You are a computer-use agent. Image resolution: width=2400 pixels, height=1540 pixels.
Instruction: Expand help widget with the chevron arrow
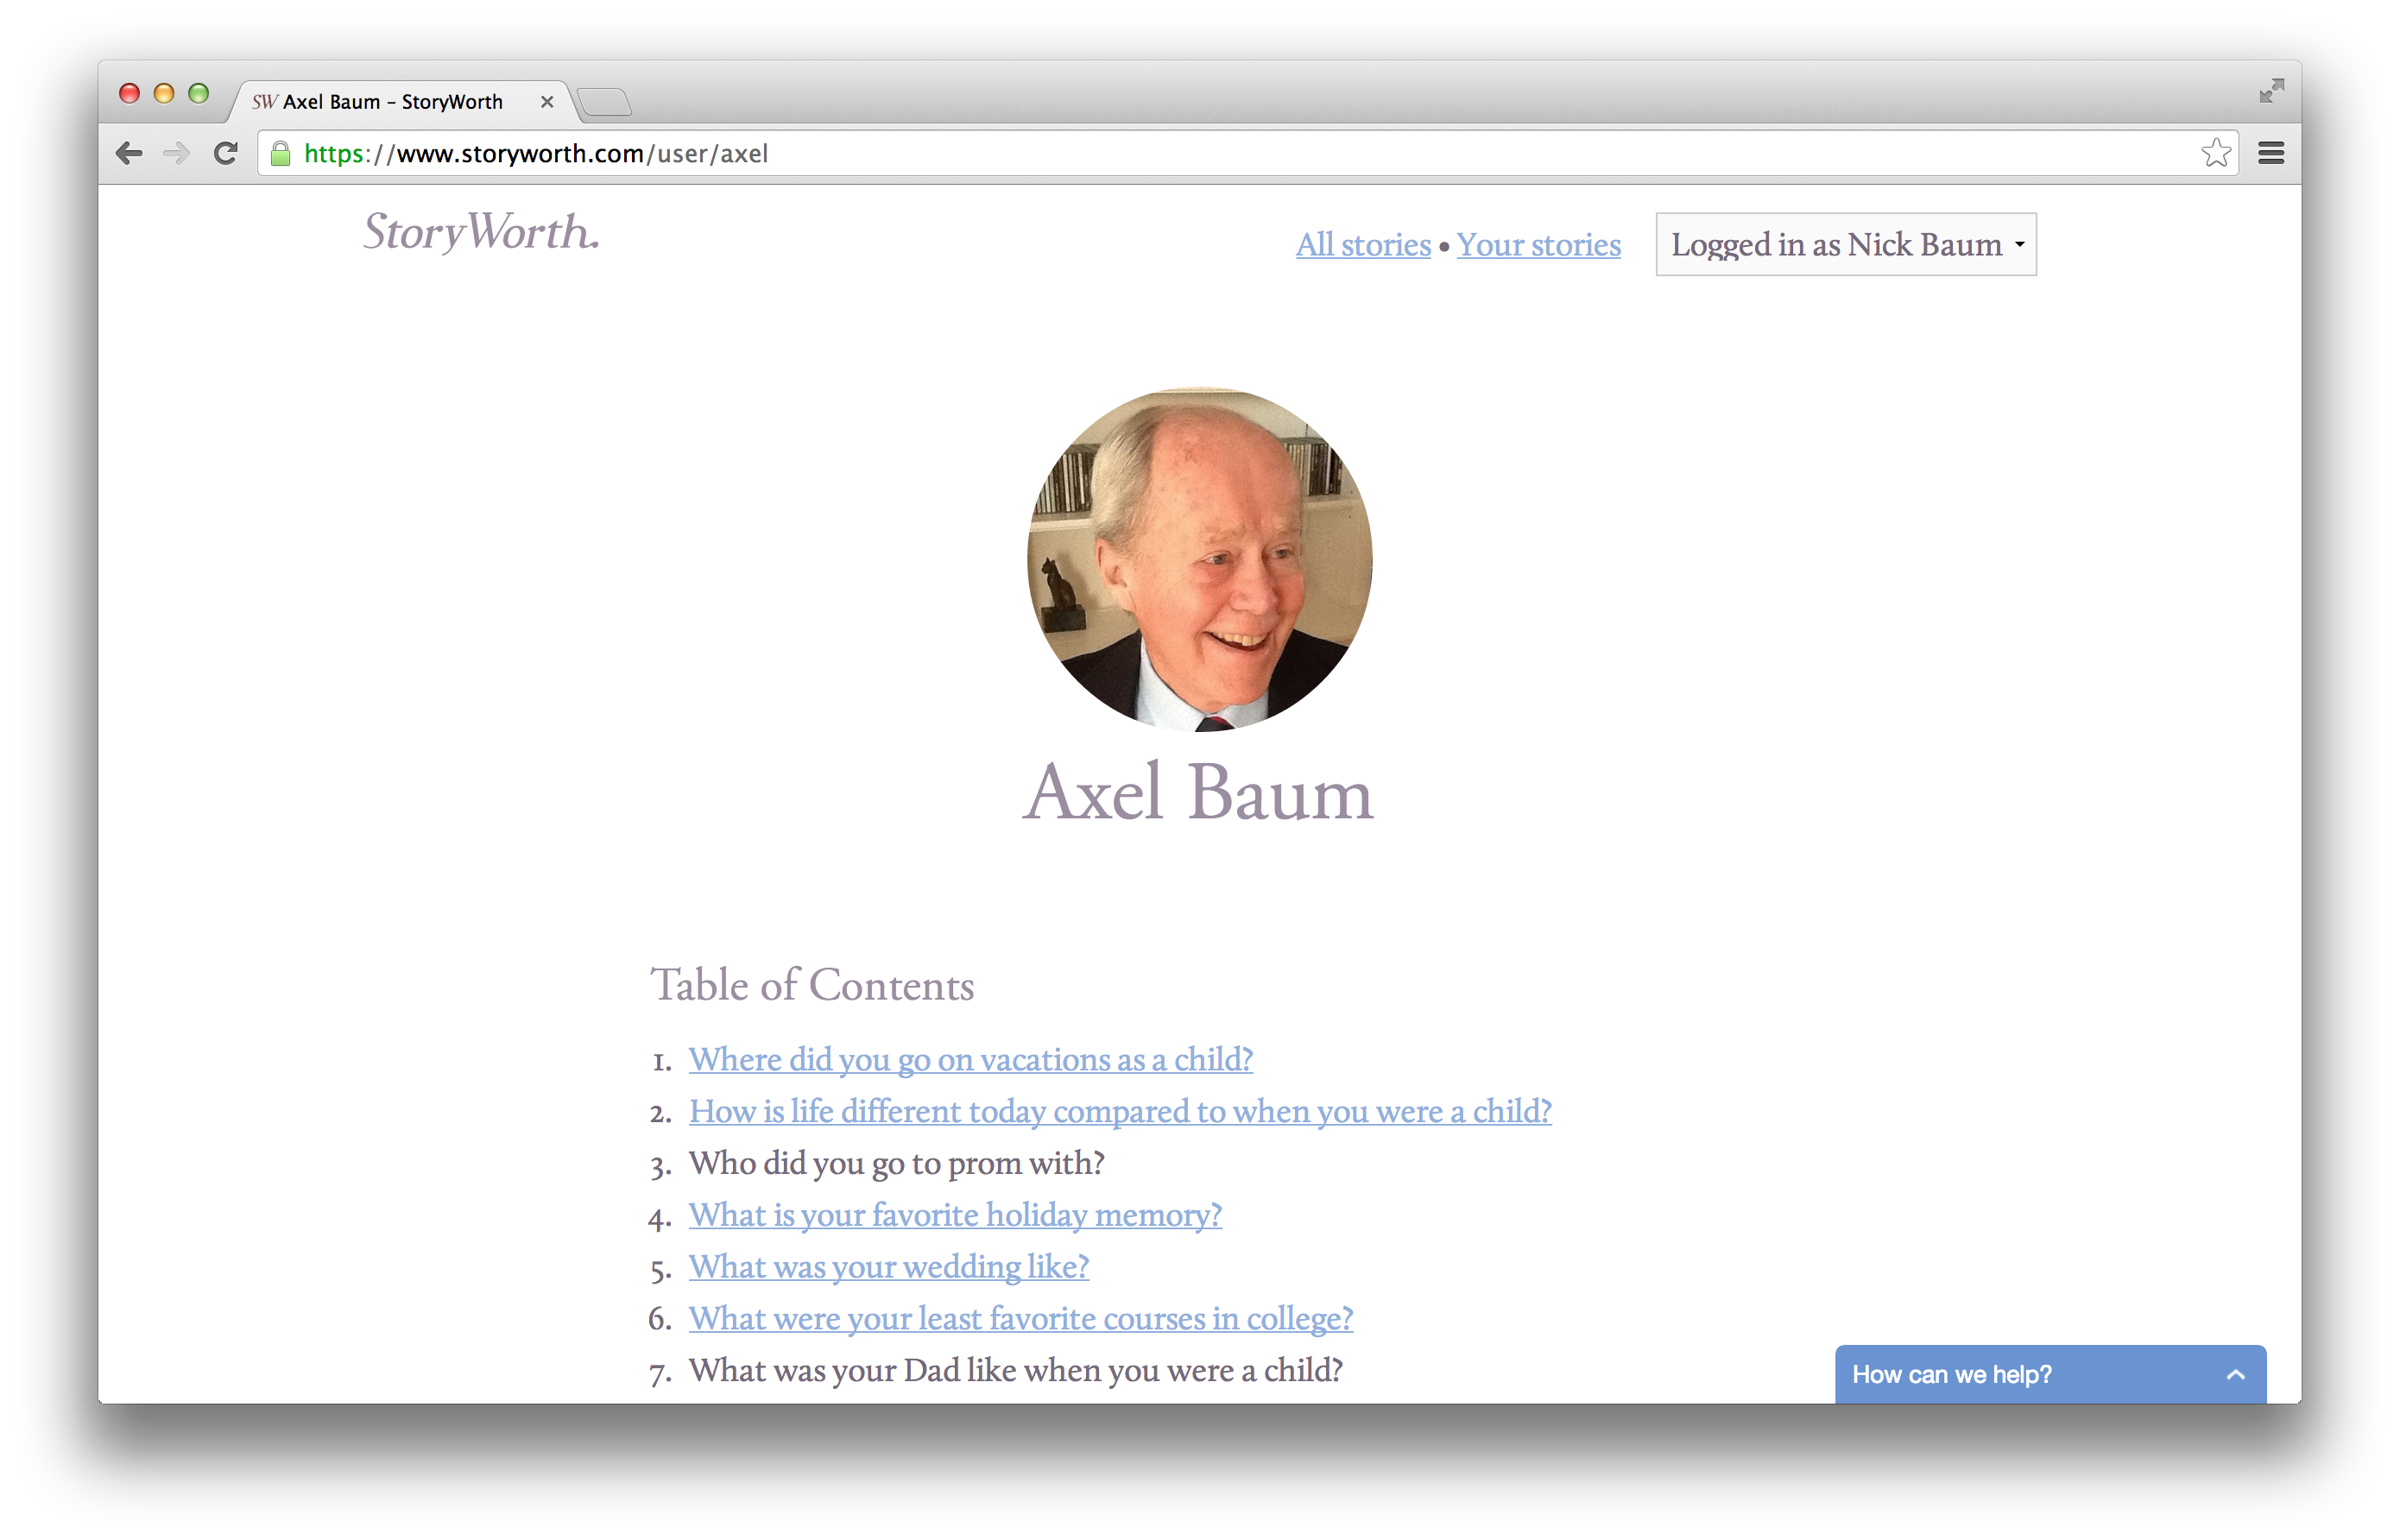coord(2236,1375)
